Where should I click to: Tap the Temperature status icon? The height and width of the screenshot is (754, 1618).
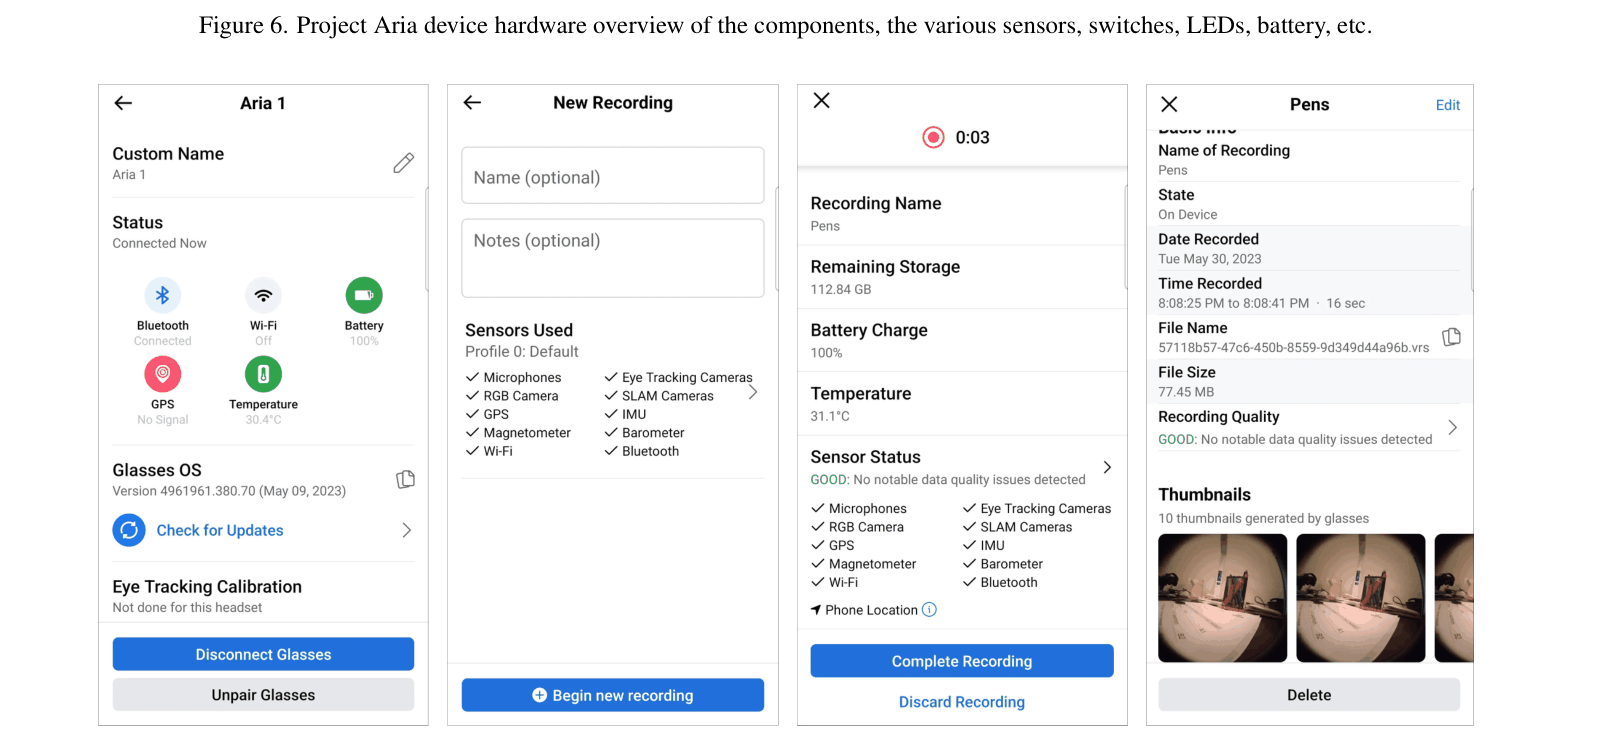[x=263, y=374]
